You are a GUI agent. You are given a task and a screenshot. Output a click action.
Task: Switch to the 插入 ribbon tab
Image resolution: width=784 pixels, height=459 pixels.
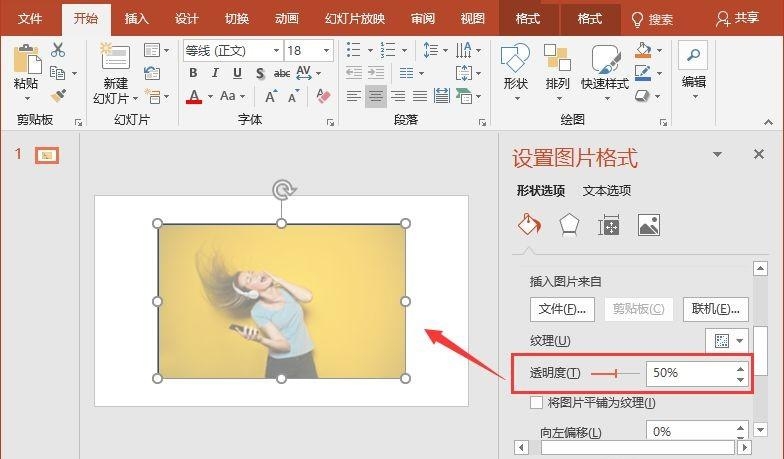tap(137, 18)
